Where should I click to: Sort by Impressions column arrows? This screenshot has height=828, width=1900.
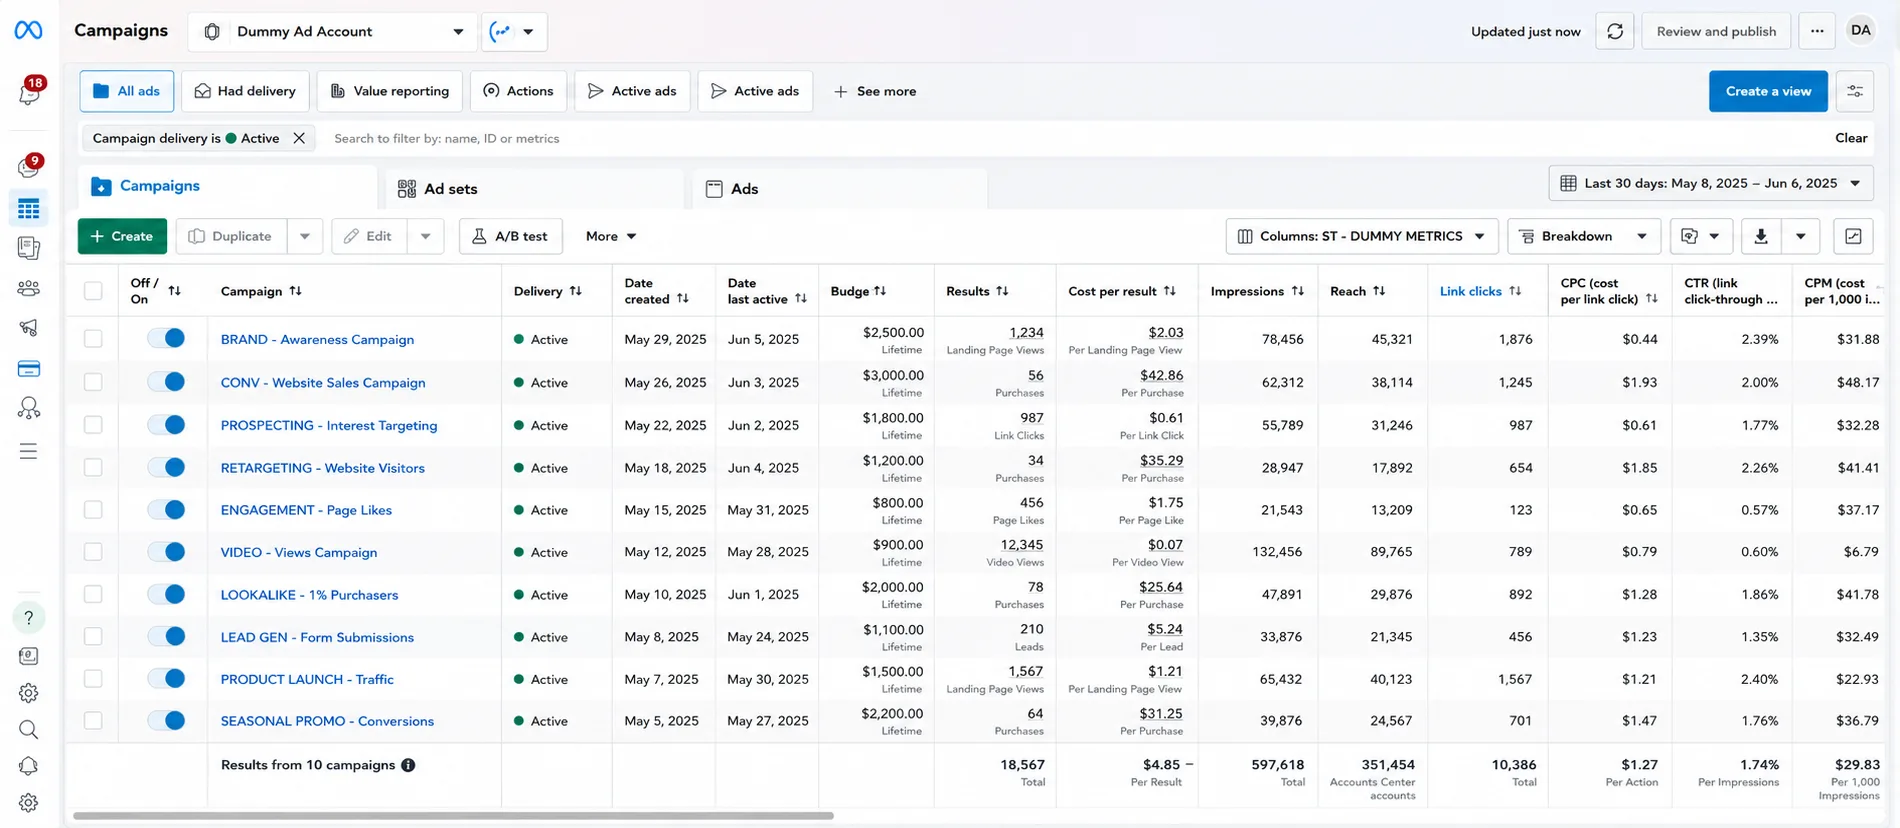(1298, 291)
